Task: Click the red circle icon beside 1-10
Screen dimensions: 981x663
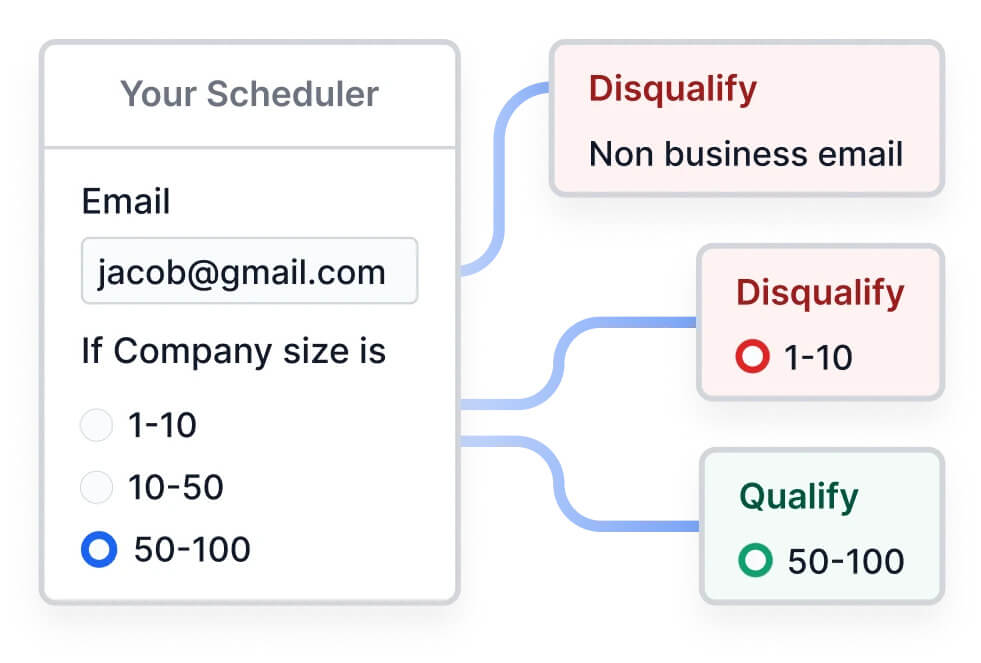Action: [752, 357]
